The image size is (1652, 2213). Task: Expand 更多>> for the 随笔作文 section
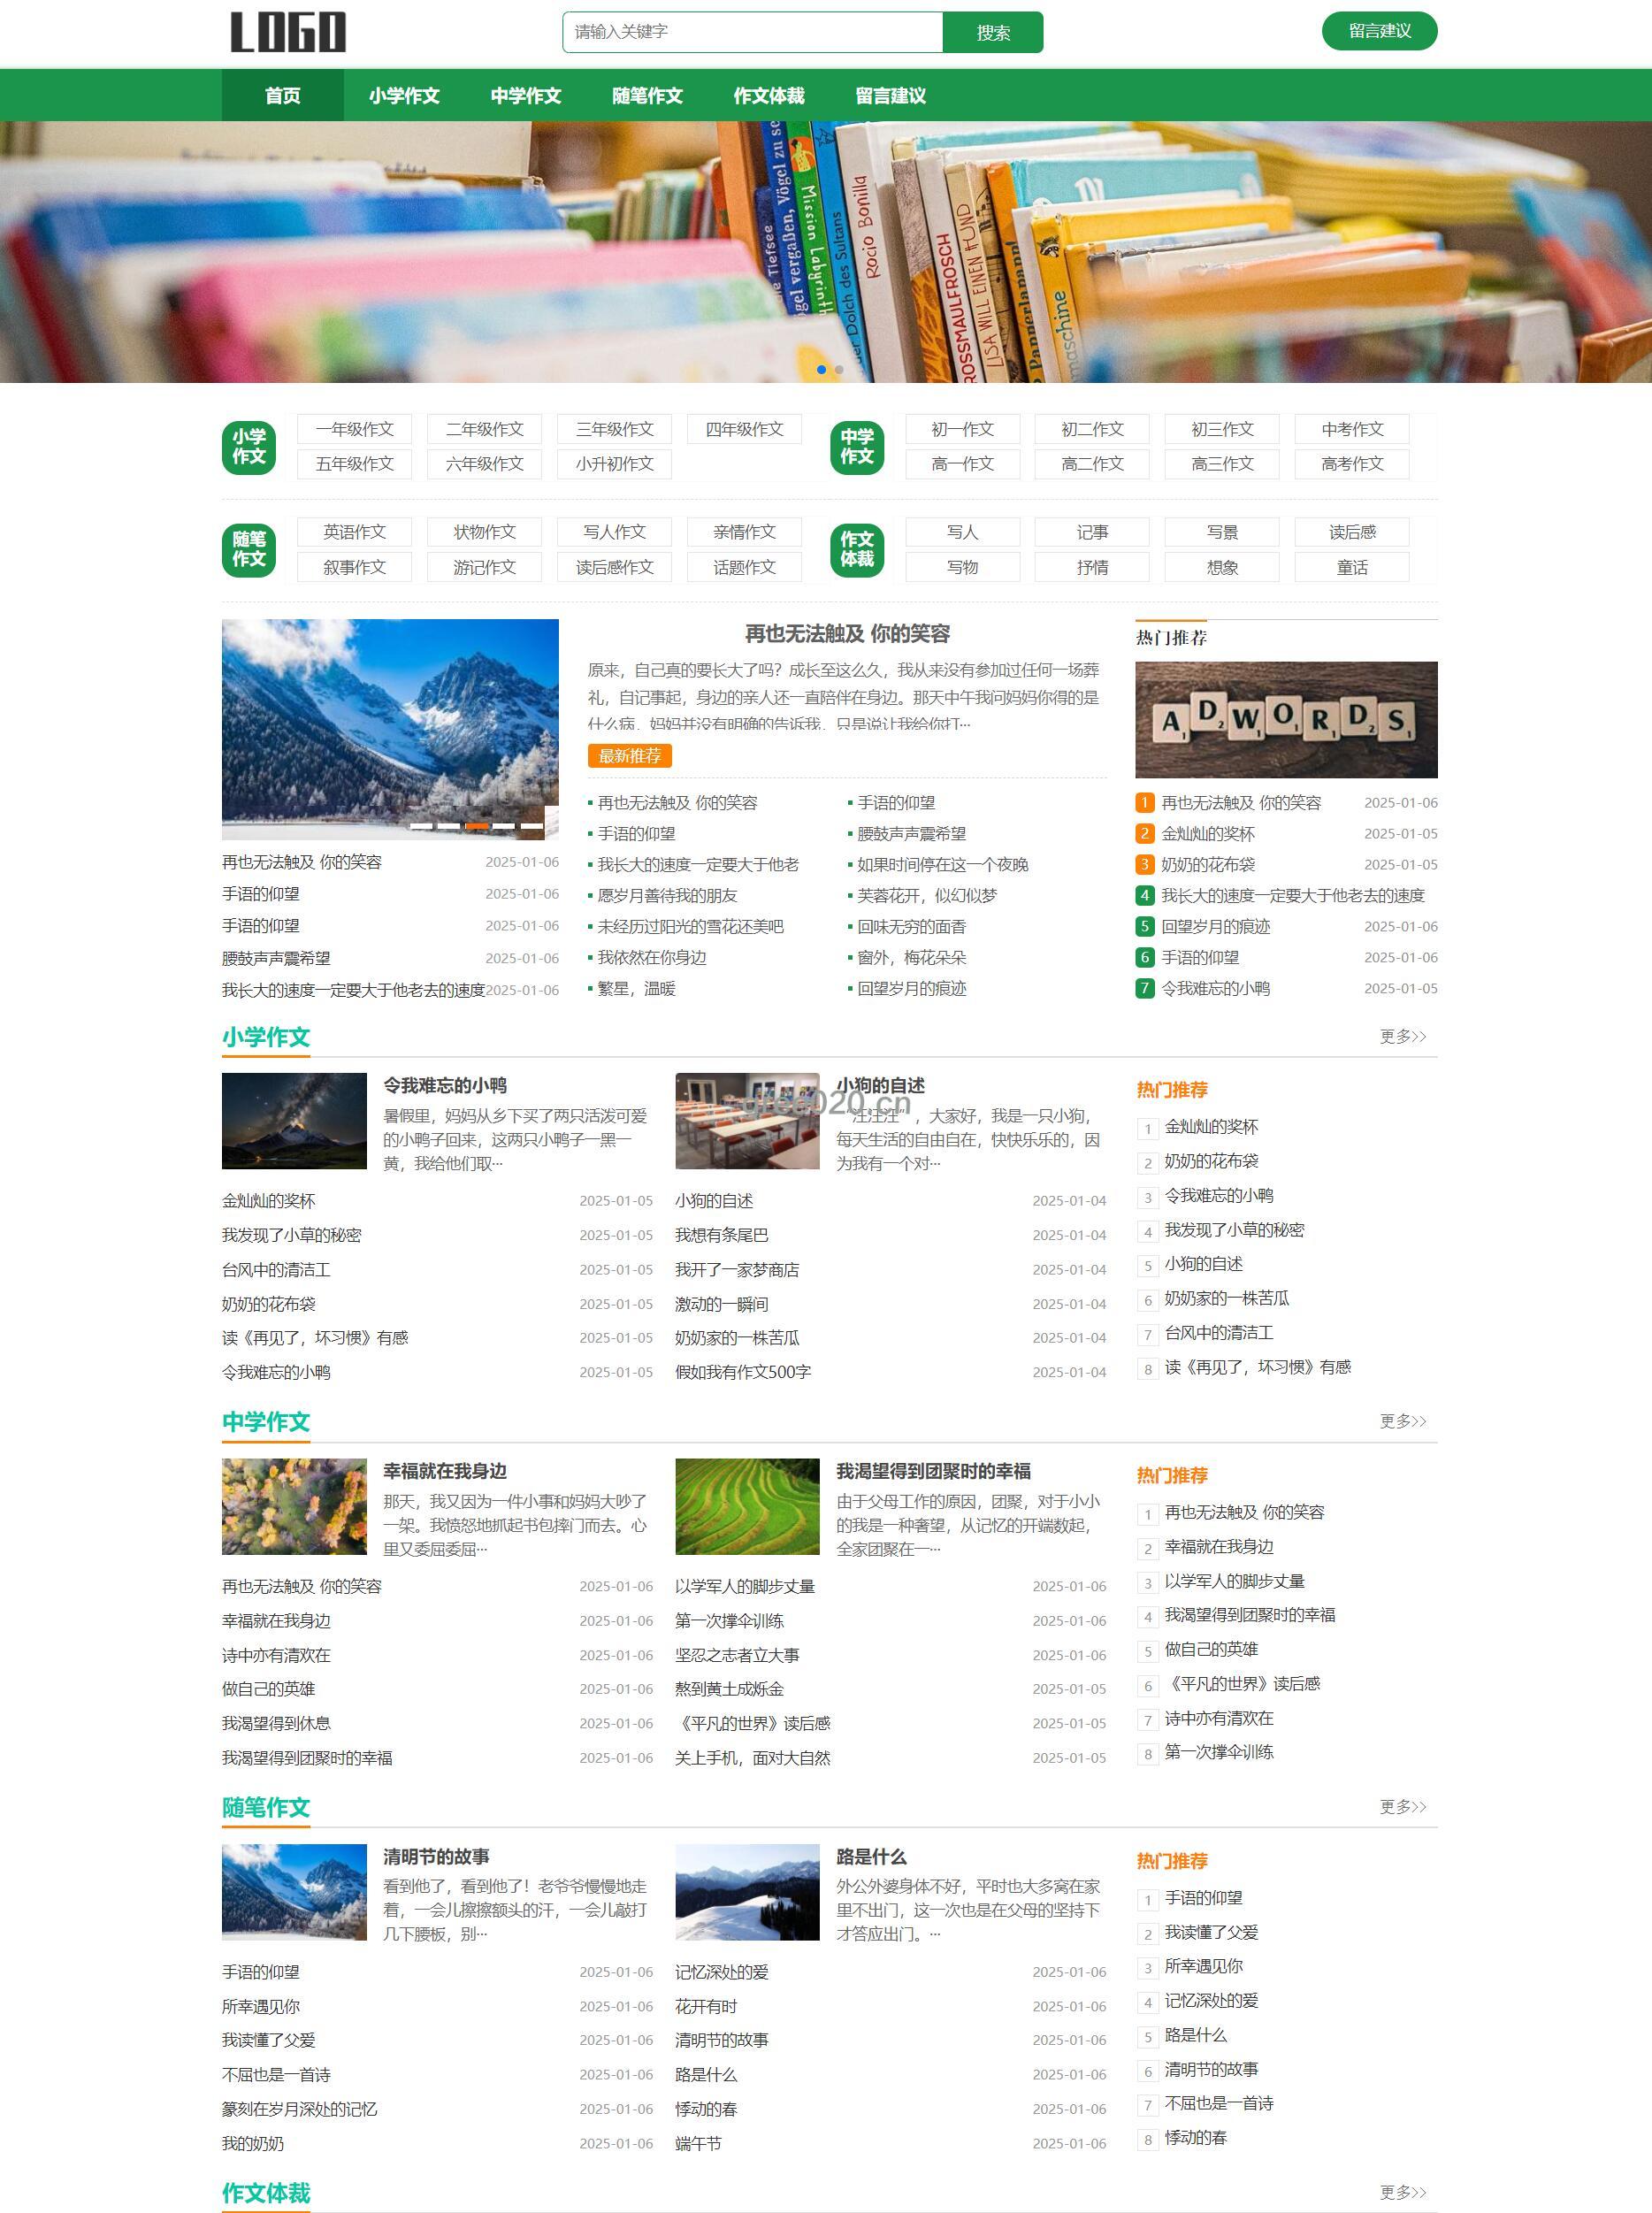click(x=1402, y=1807)
